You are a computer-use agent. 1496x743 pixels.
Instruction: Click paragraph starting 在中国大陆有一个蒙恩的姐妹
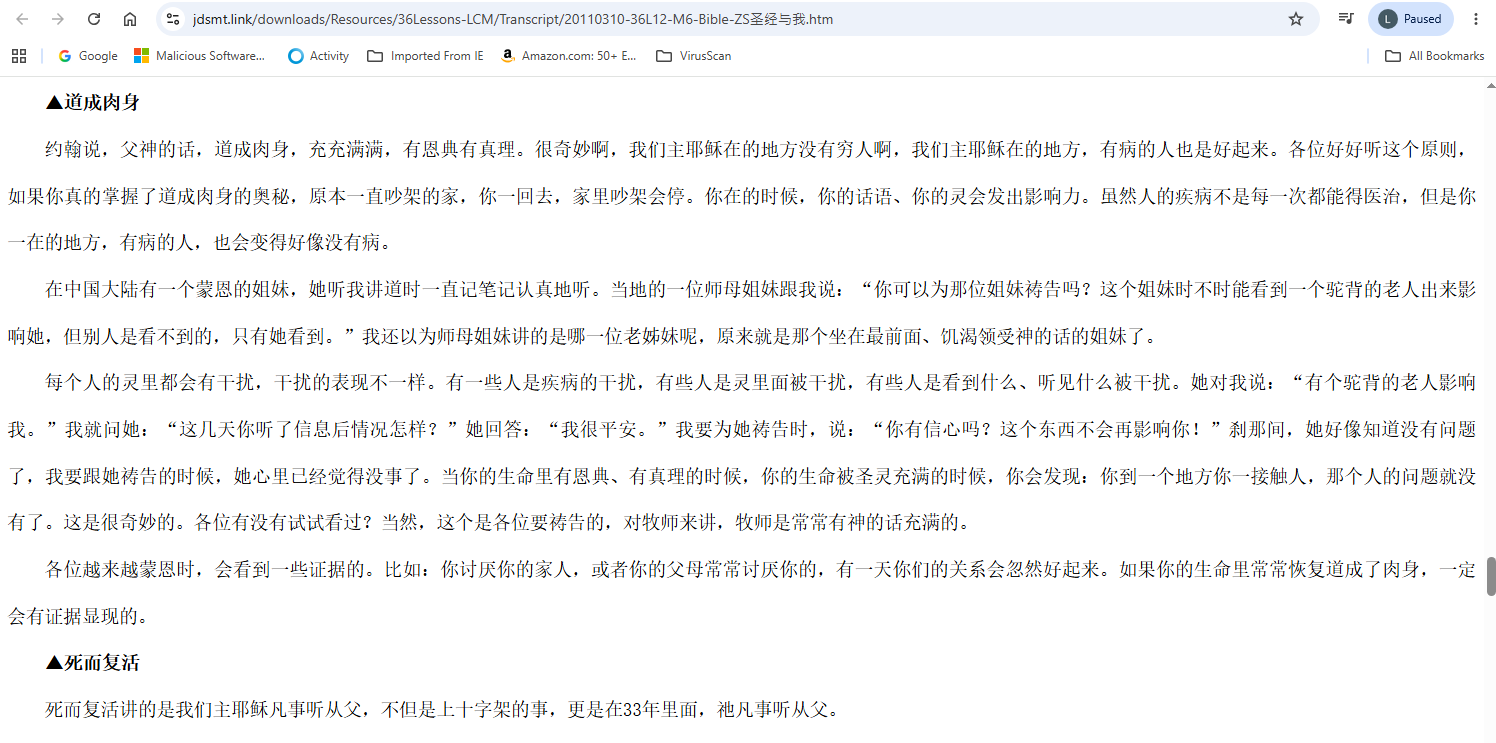742,313
